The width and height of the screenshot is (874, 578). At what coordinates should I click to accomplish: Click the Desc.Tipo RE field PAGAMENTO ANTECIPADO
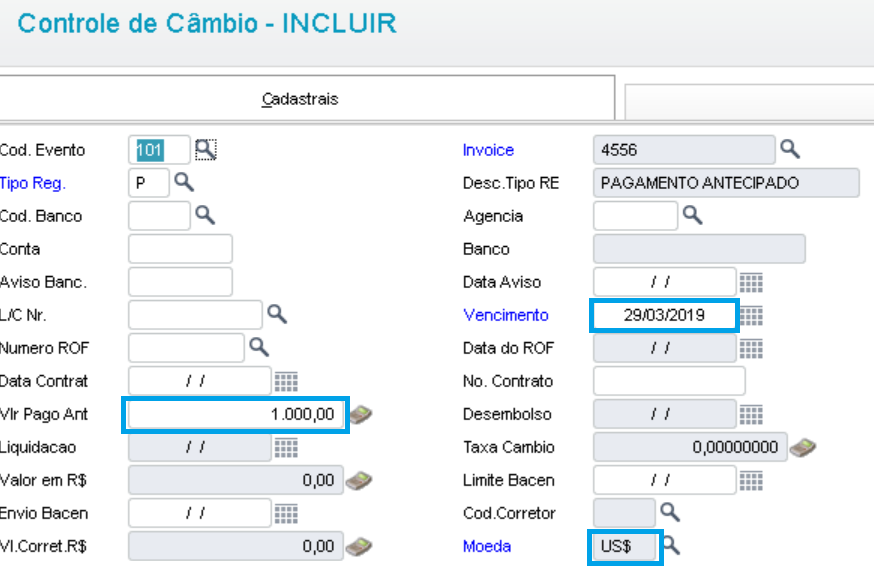point(726,183)
